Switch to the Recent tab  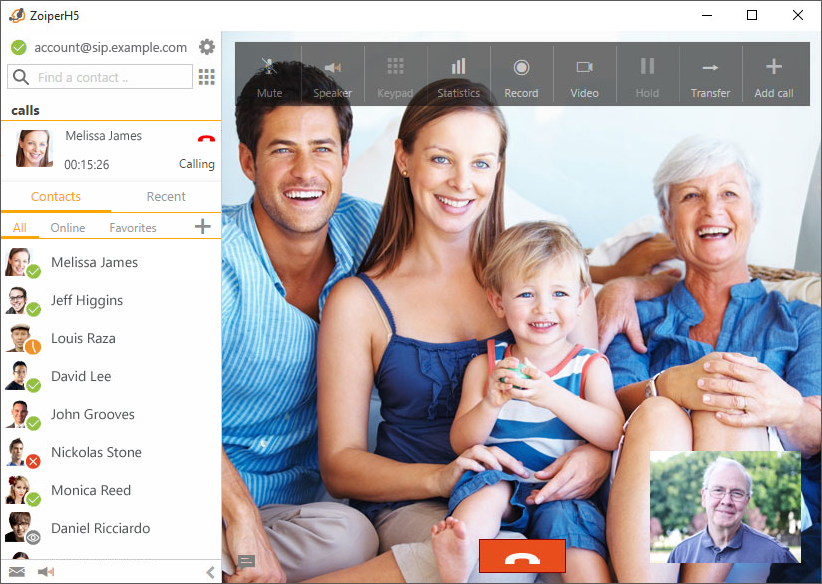point(166,197)
